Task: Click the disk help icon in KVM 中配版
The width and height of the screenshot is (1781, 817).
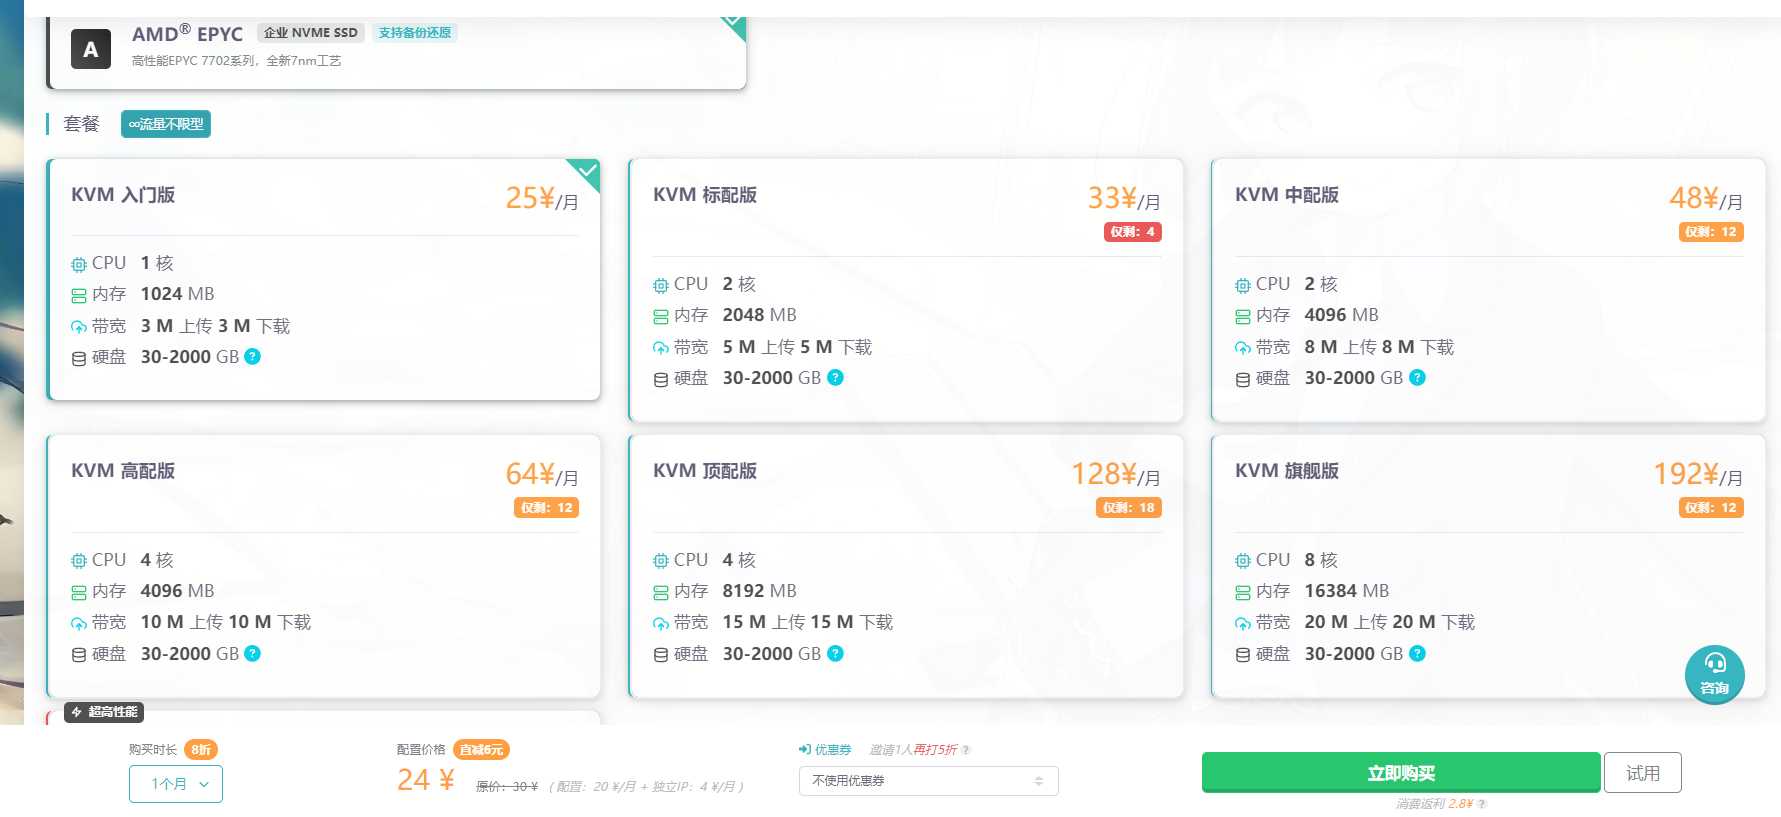Action: [x=1417, y=377]
